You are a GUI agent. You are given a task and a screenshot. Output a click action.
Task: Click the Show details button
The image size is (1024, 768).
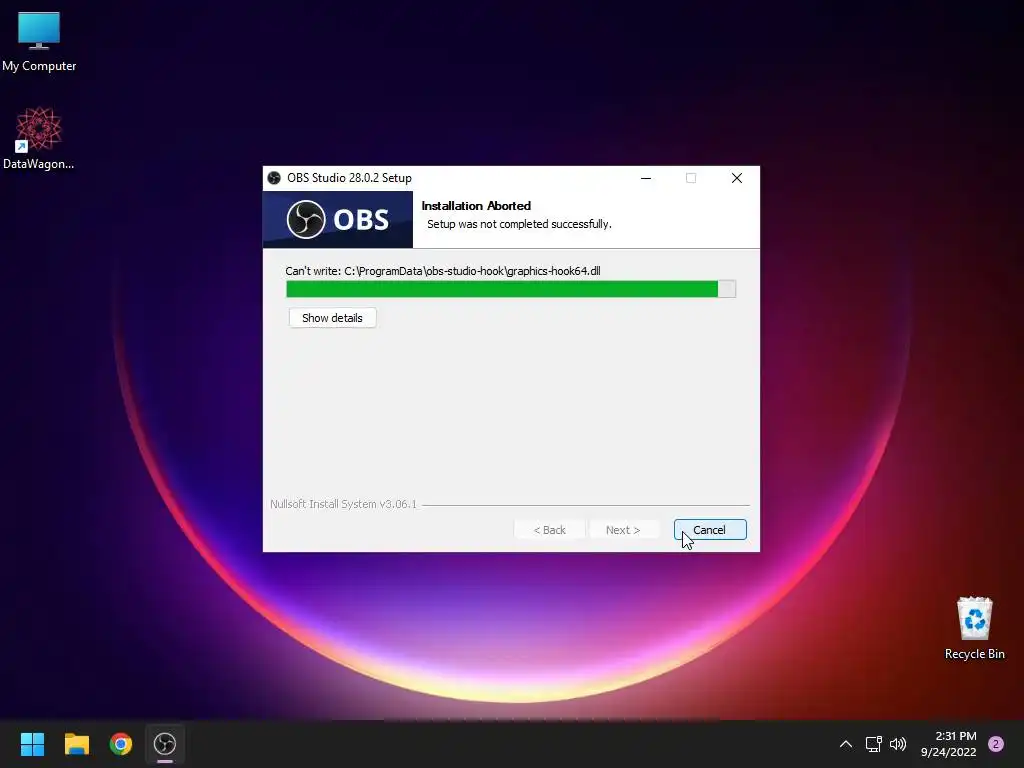tap(332, 318)
